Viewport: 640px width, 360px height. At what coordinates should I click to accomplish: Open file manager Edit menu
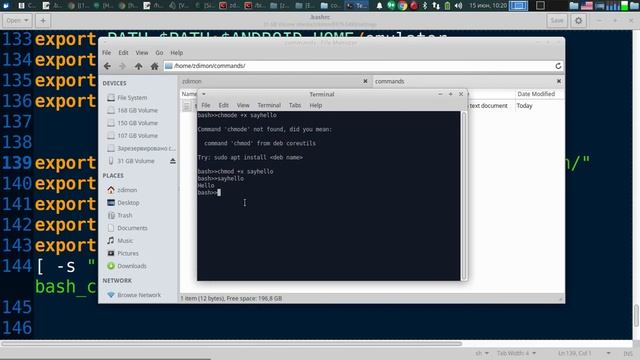coord(123,53)
